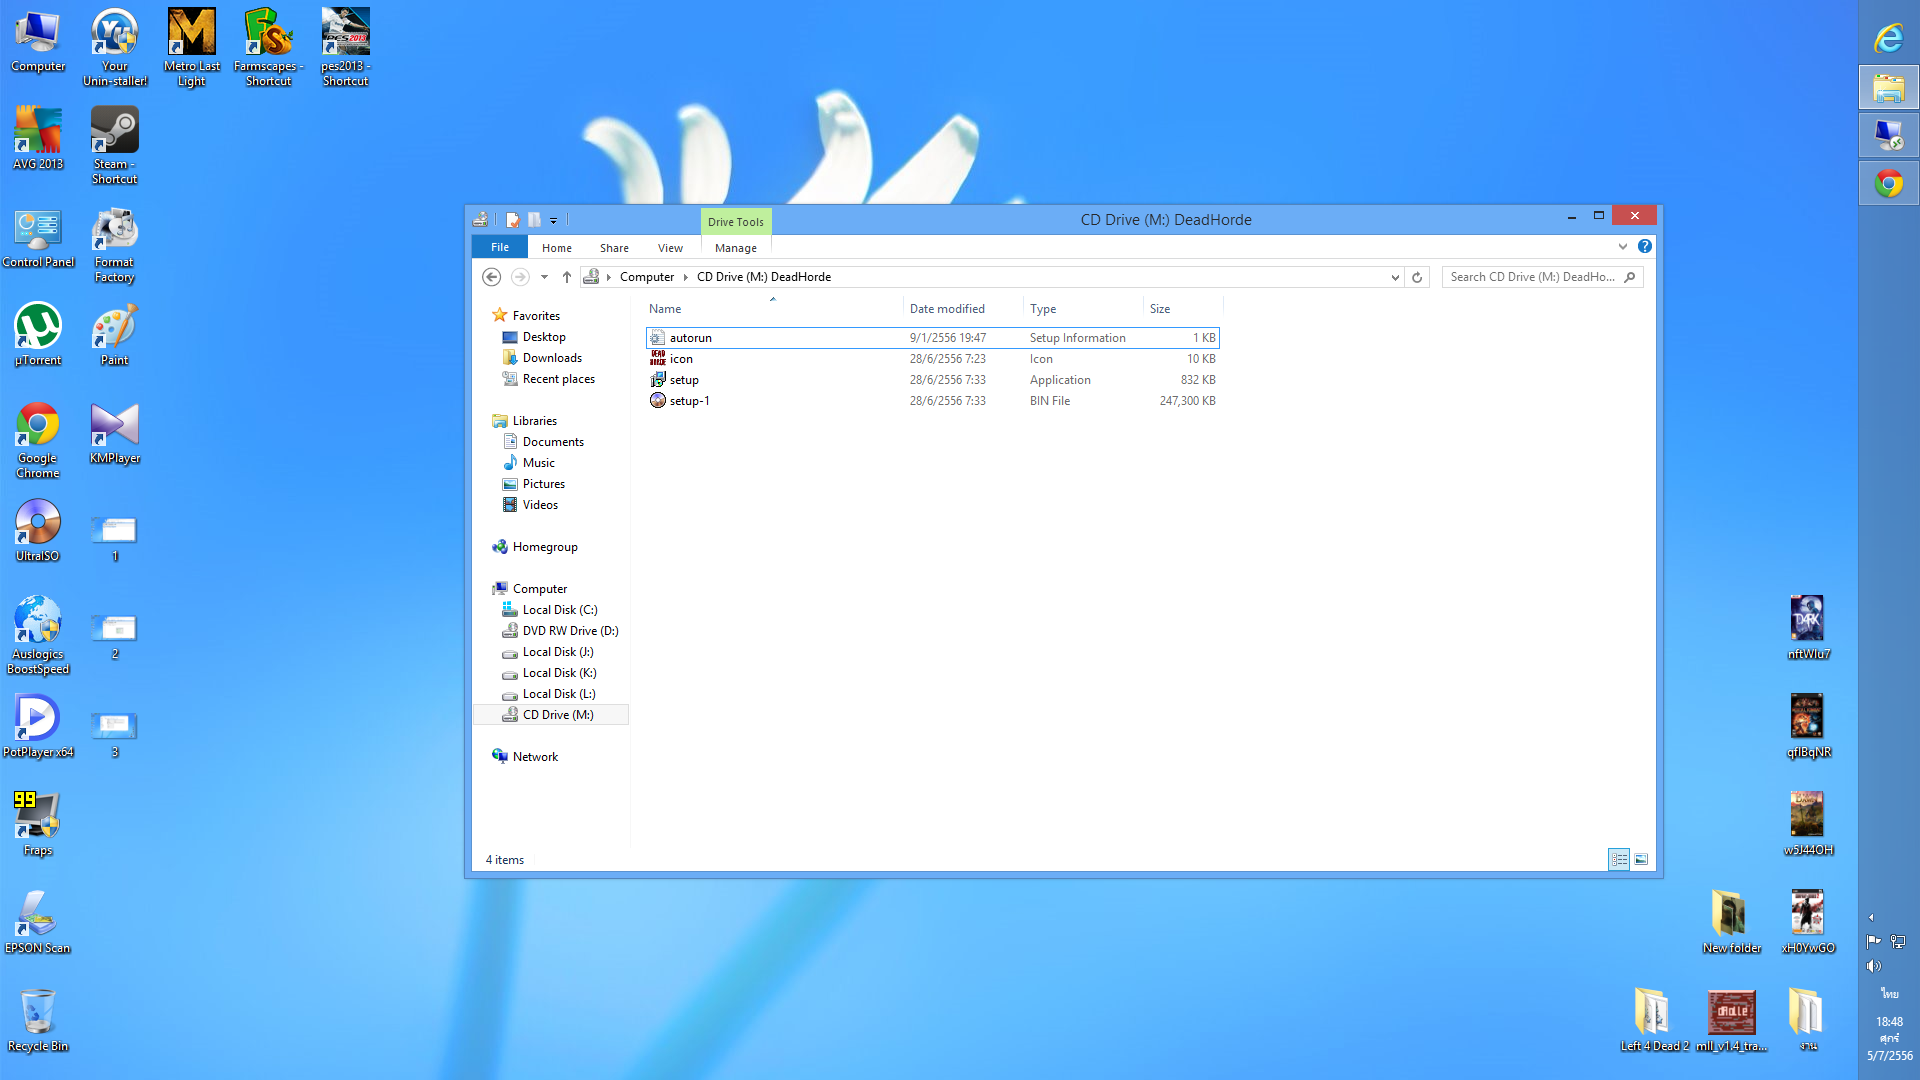The height and width of the screenshot is (1080, 1920).
Task: Customize Quick Access Toolbar dropdown arrow
Action: (x=553, y=220)
